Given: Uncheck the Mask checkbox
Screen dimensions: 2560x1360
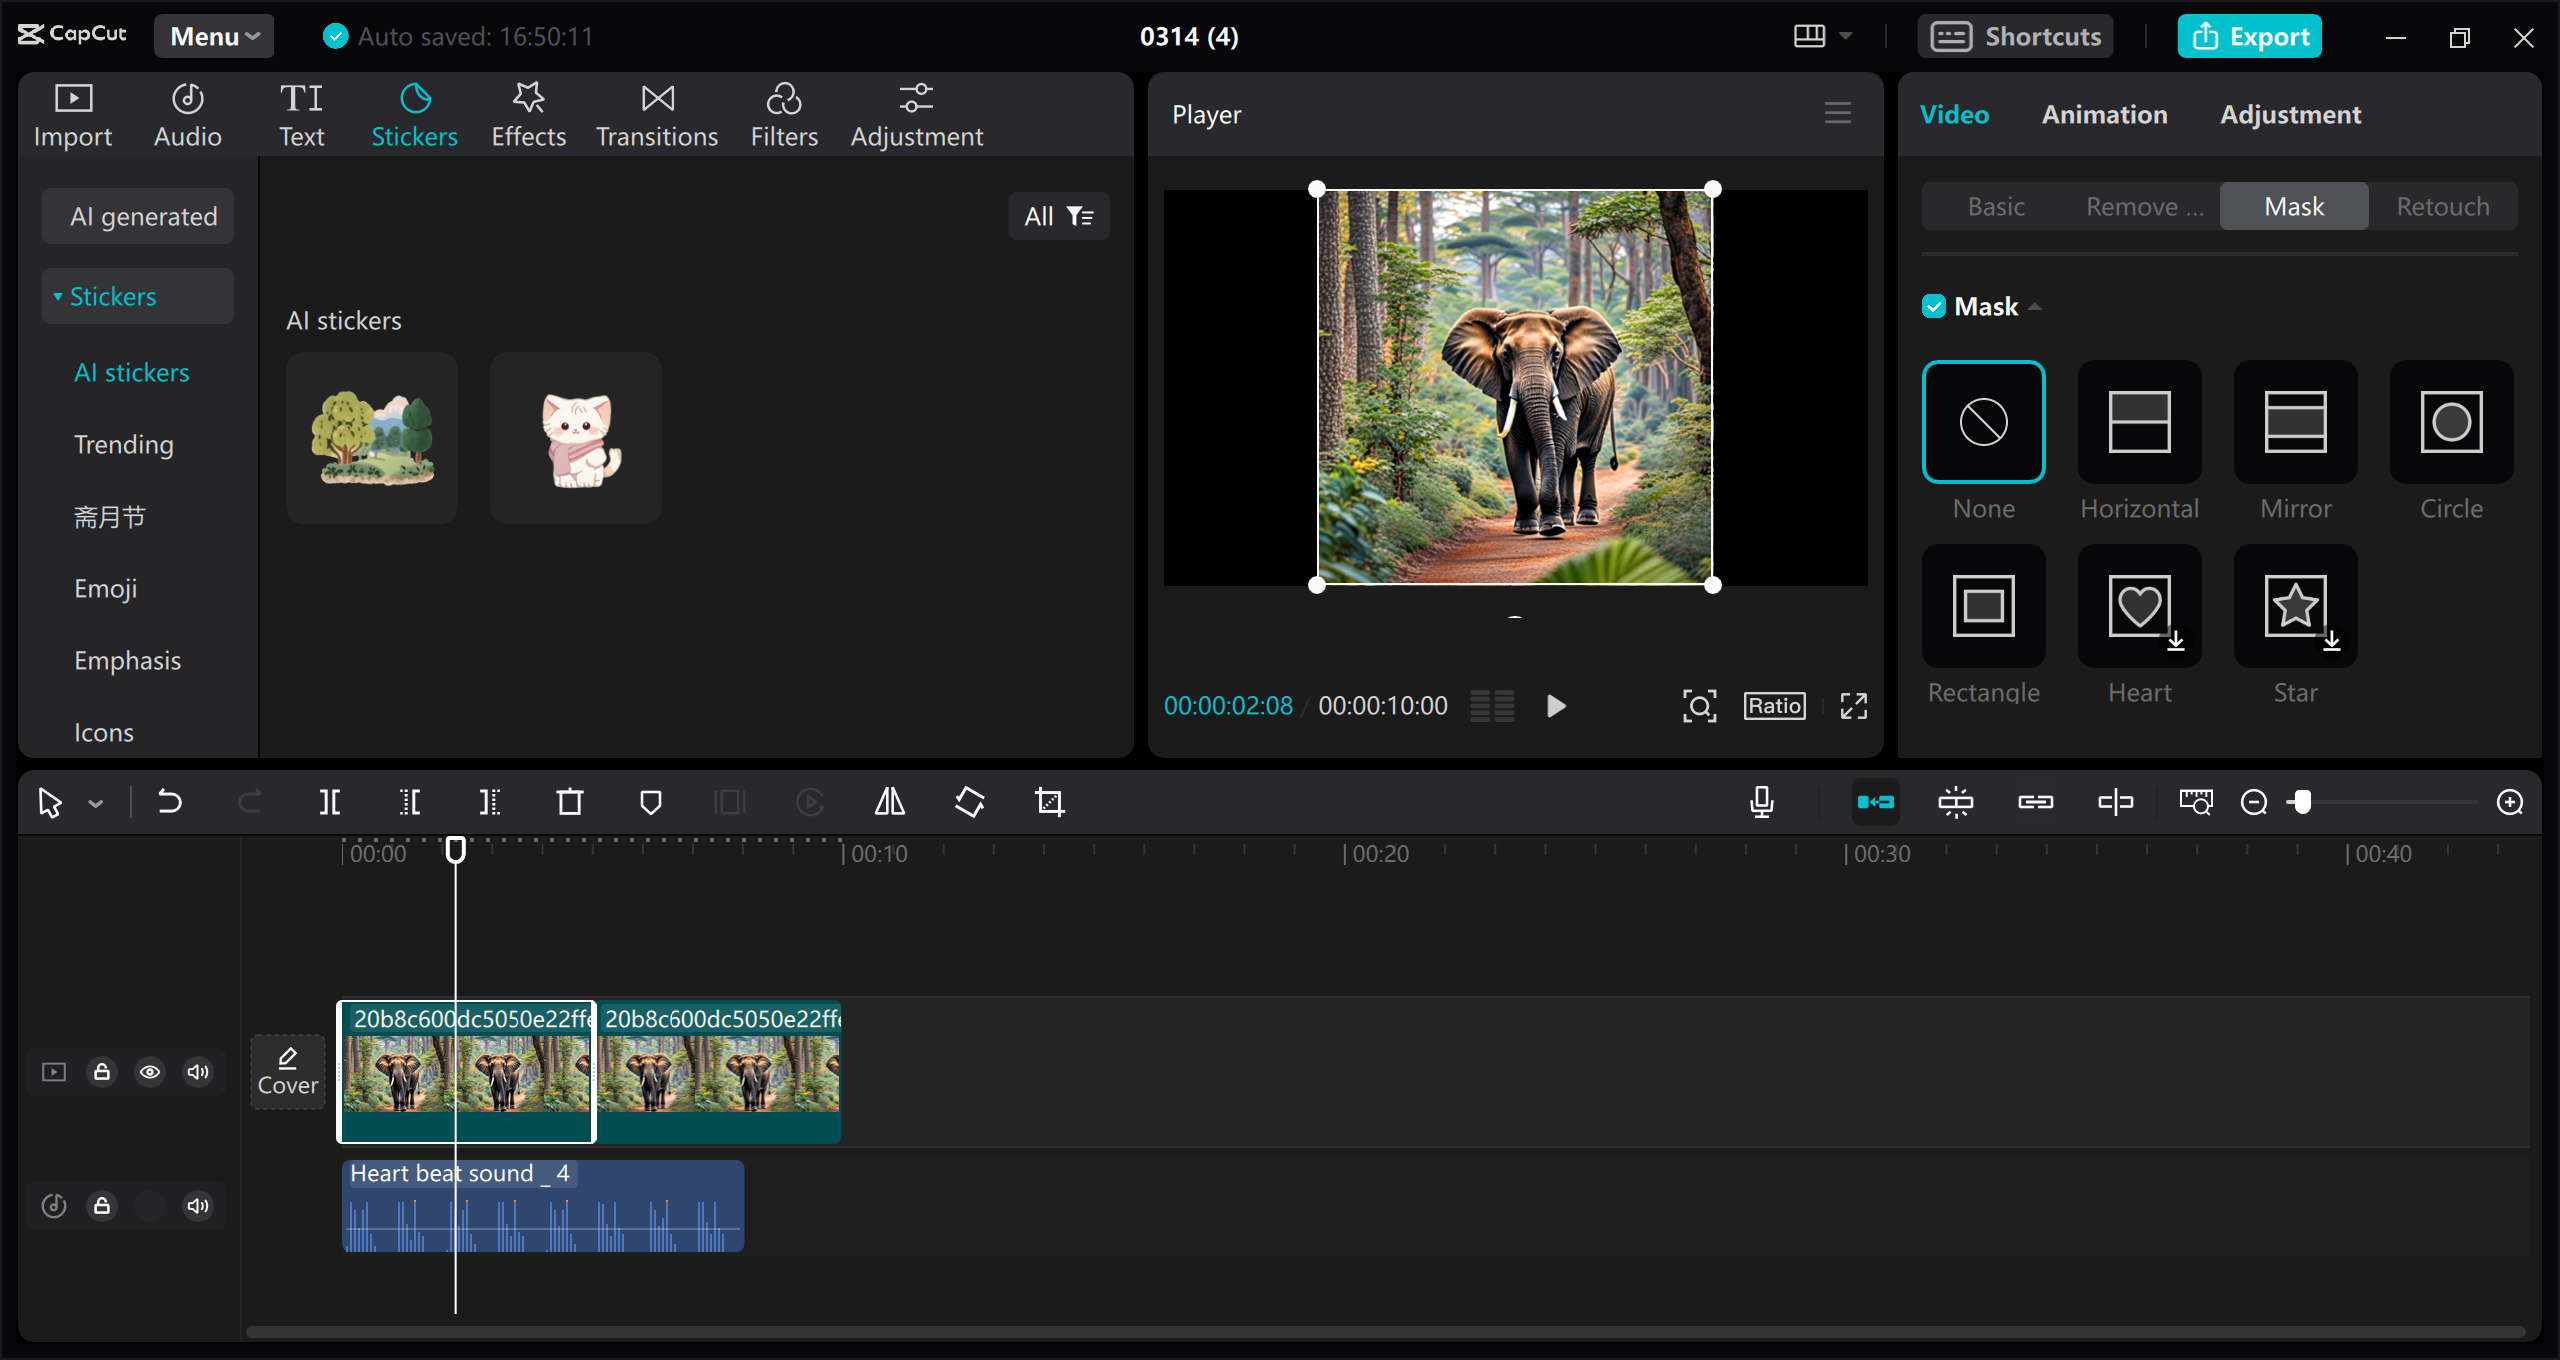Looking at the screenshot, I should tap(1933, 305).
